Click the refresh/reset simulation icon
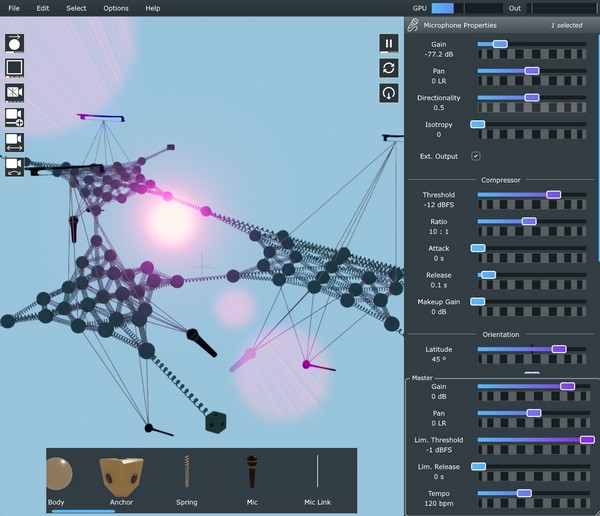Screen dimensions: 600x516 click(389, 68)
